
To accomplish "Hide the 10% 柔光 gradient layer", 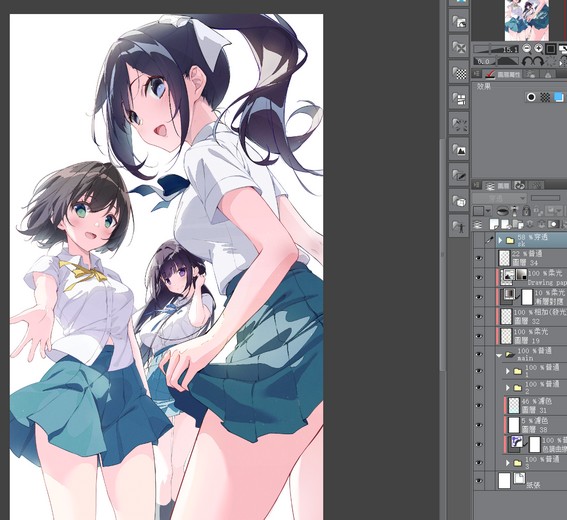I will click(479, 297).
